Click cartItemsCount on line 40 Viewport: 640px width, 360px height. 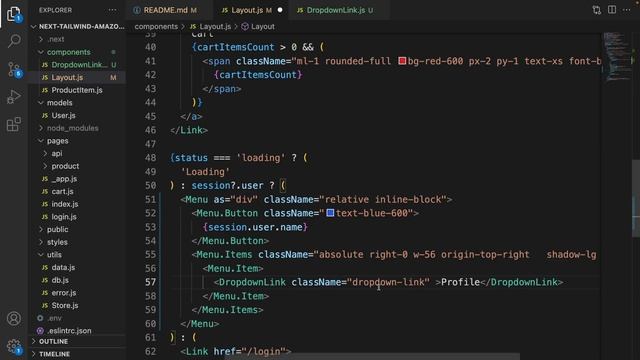click(x=236, y=47)
